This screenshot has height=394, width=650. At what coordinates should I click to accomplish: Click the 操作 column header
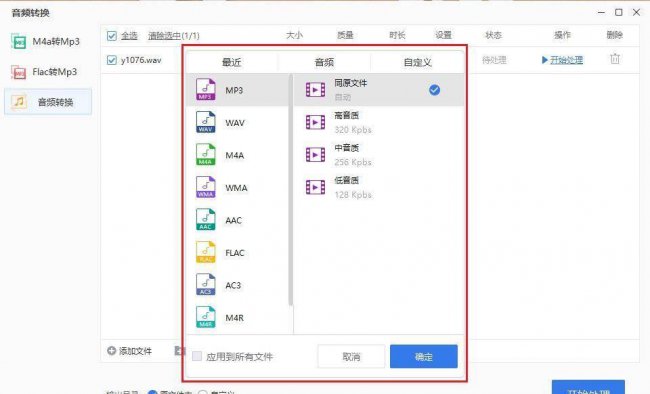[x=562, y=35]
